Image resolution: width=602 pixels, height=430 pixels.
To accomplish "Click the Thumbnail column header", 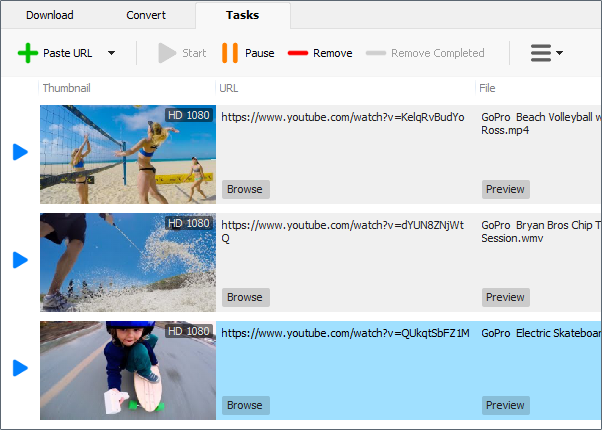I will (66, 88).
